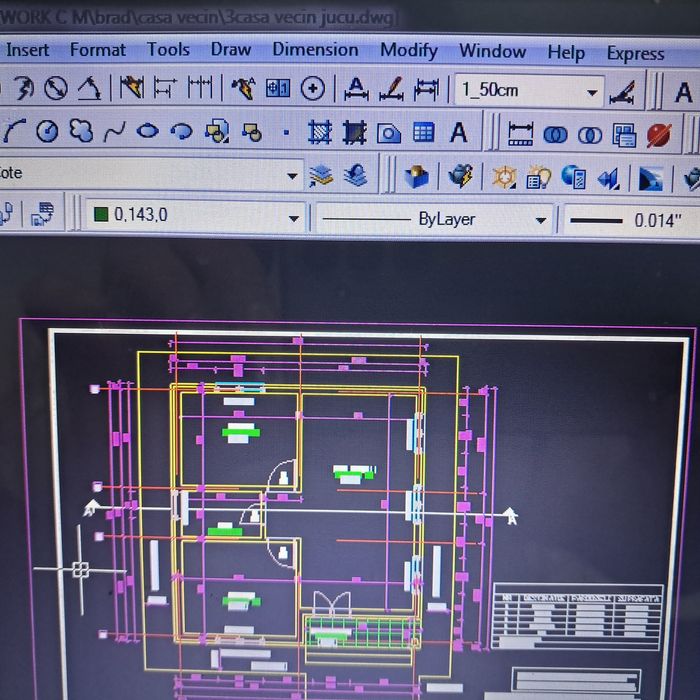Select the Diameter dimension tool

56,88
